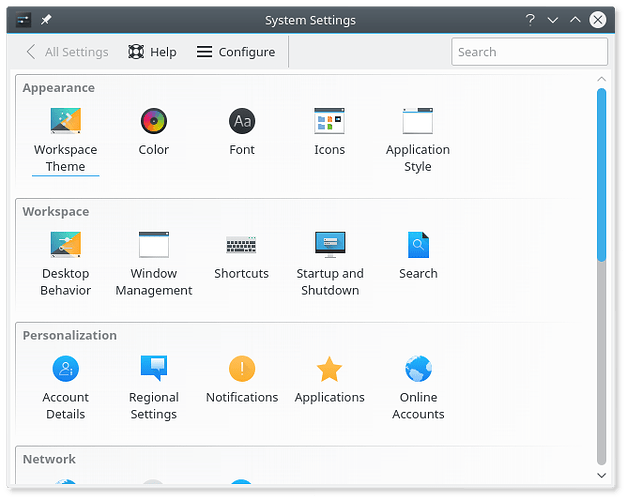Open Regional Settings module
This screenshot has width=626, height=500.
point(153,370)
